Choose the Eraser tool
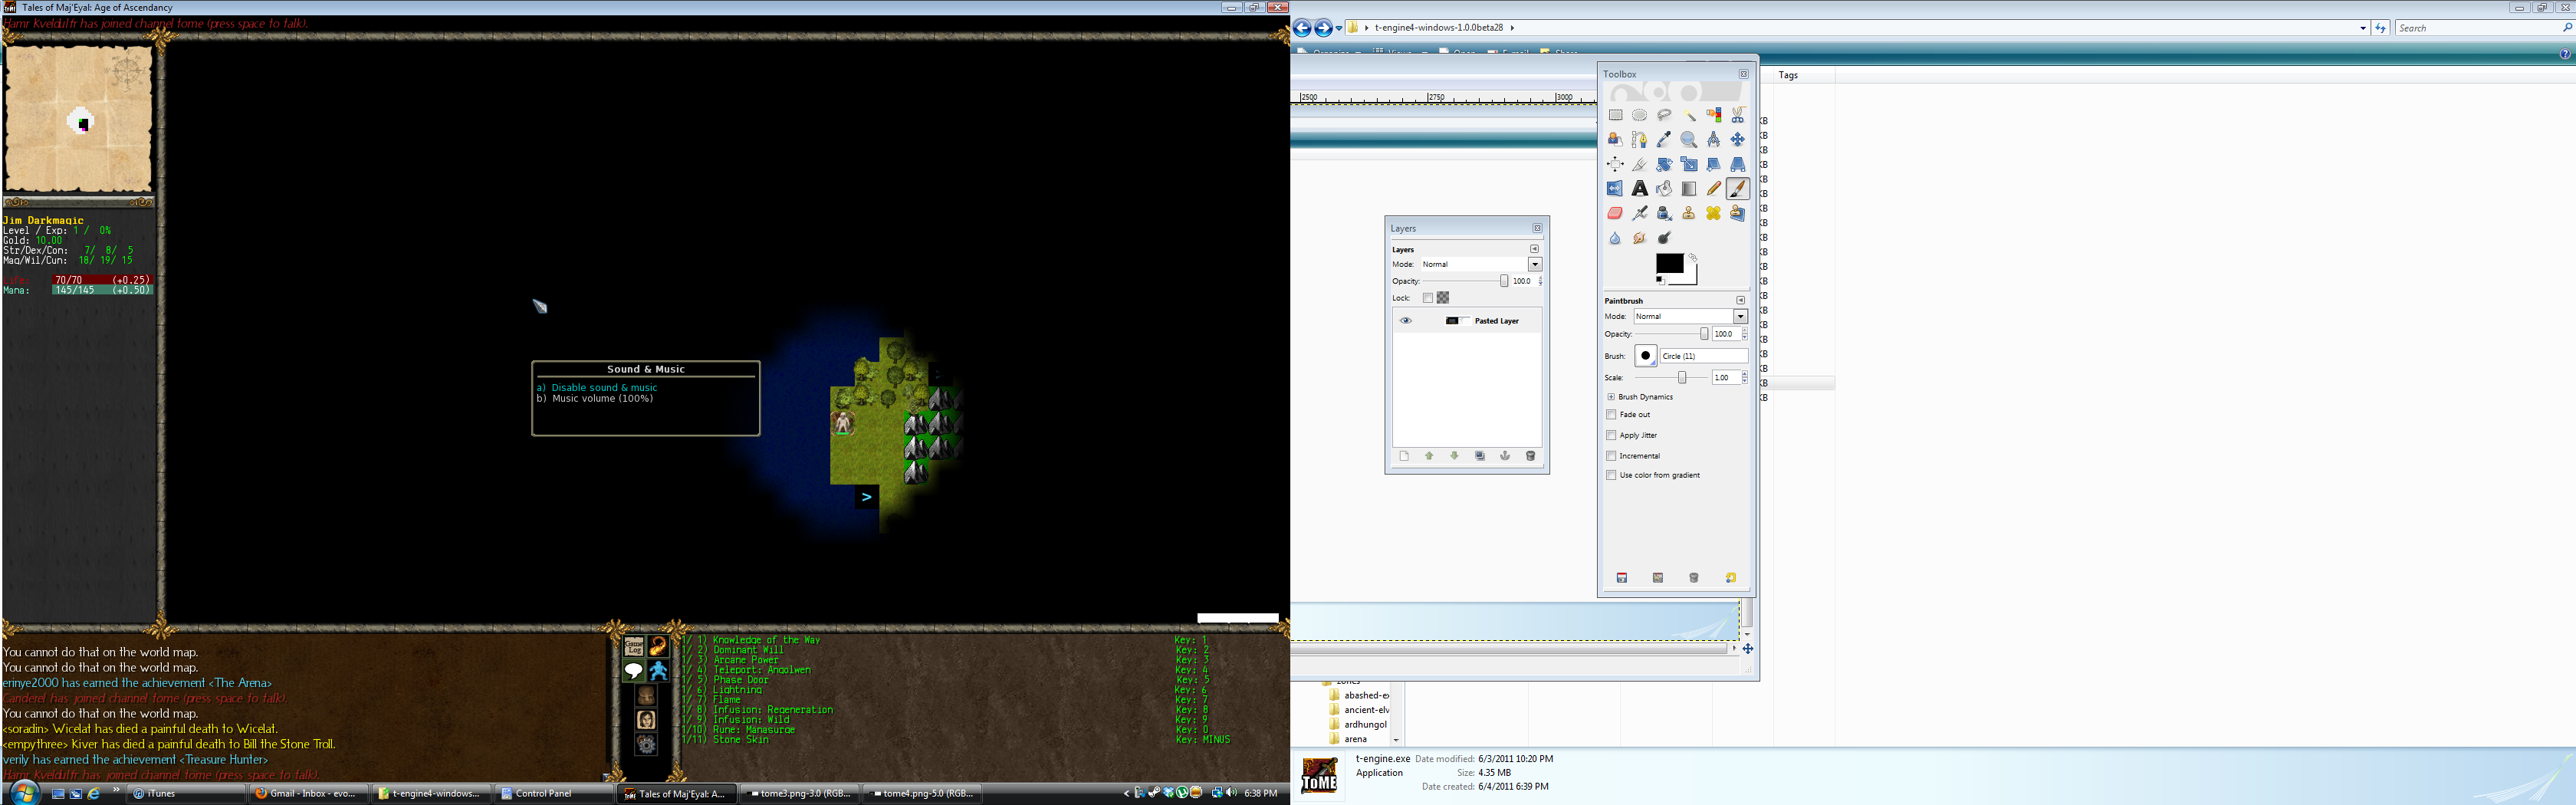The height and width of the screenshot is (805, 2576). pos(1615,213)
